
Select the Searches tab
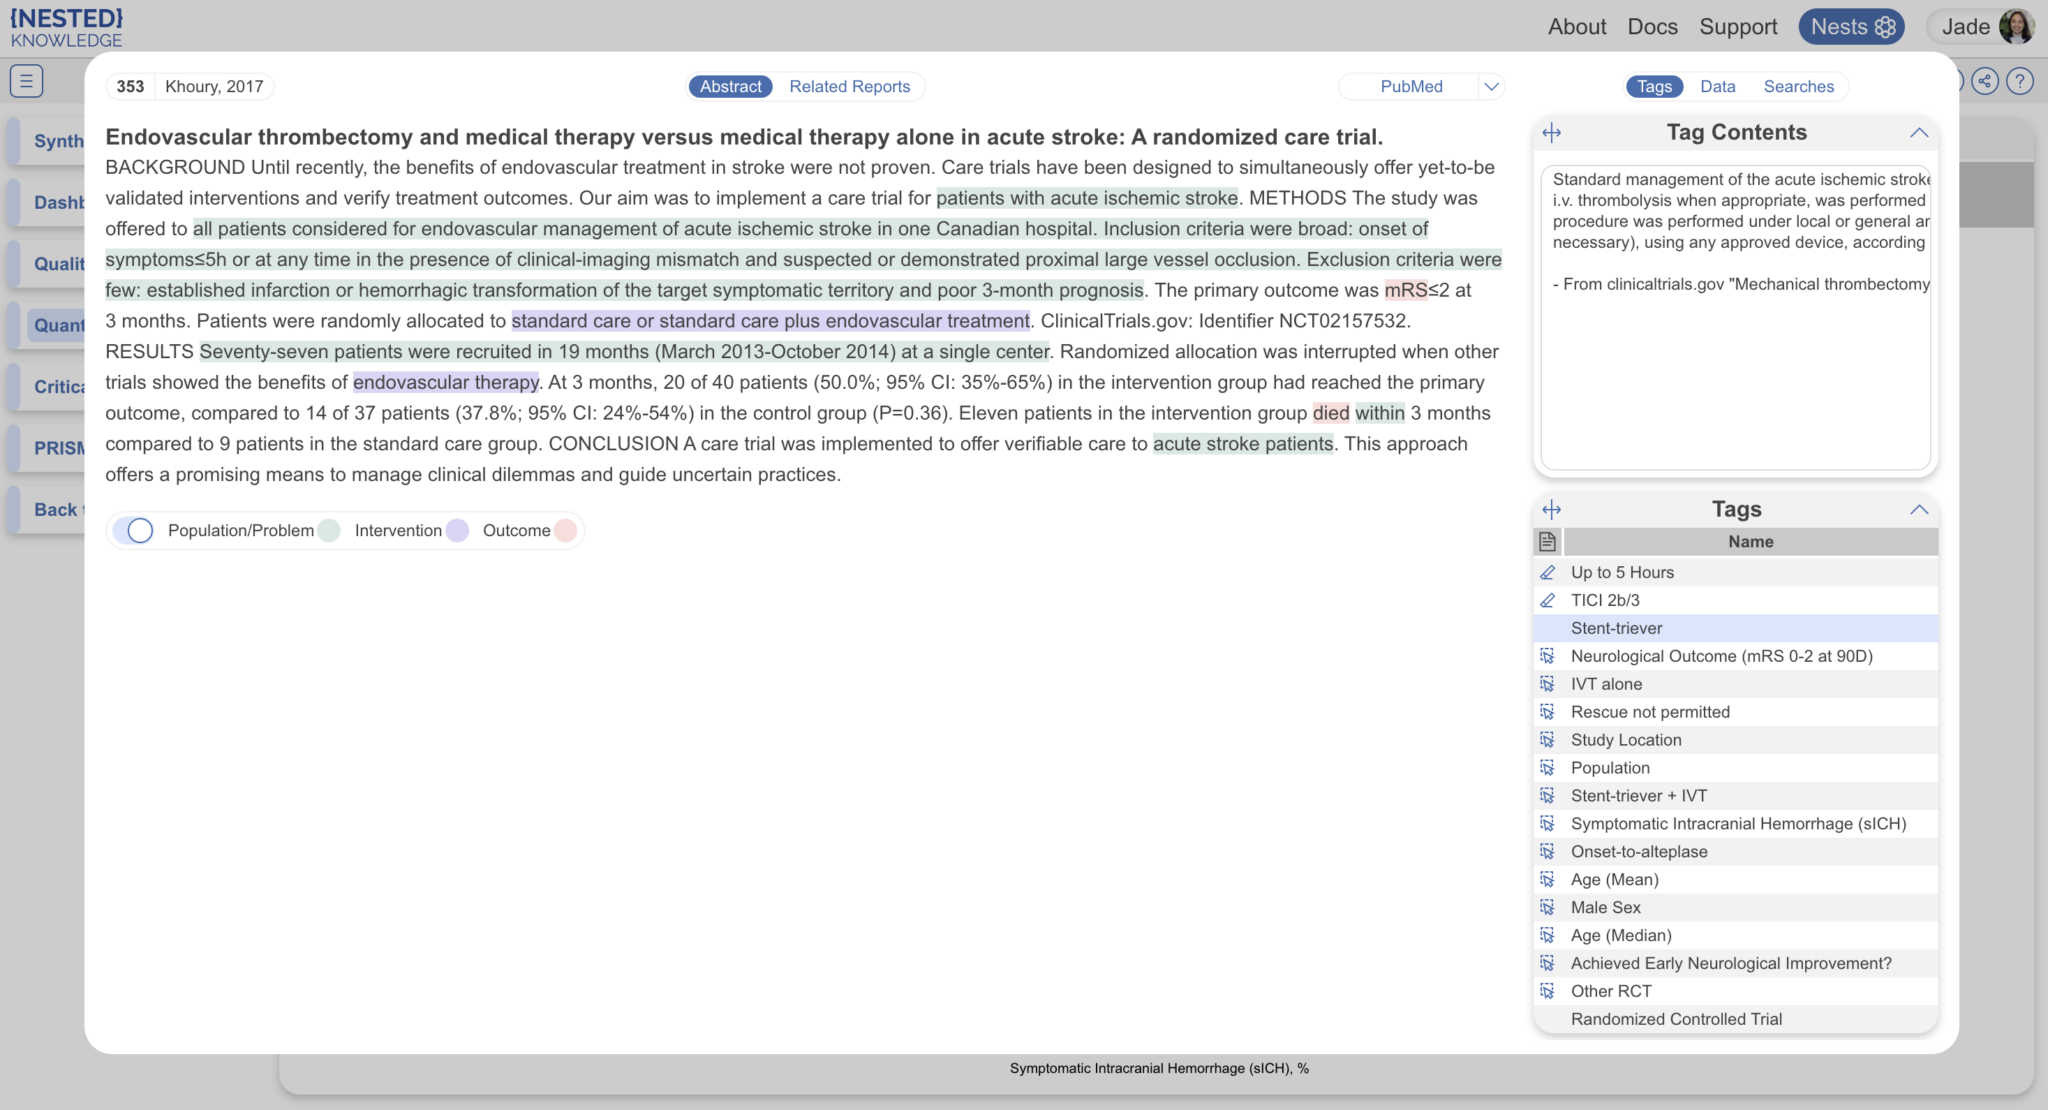1798,86
